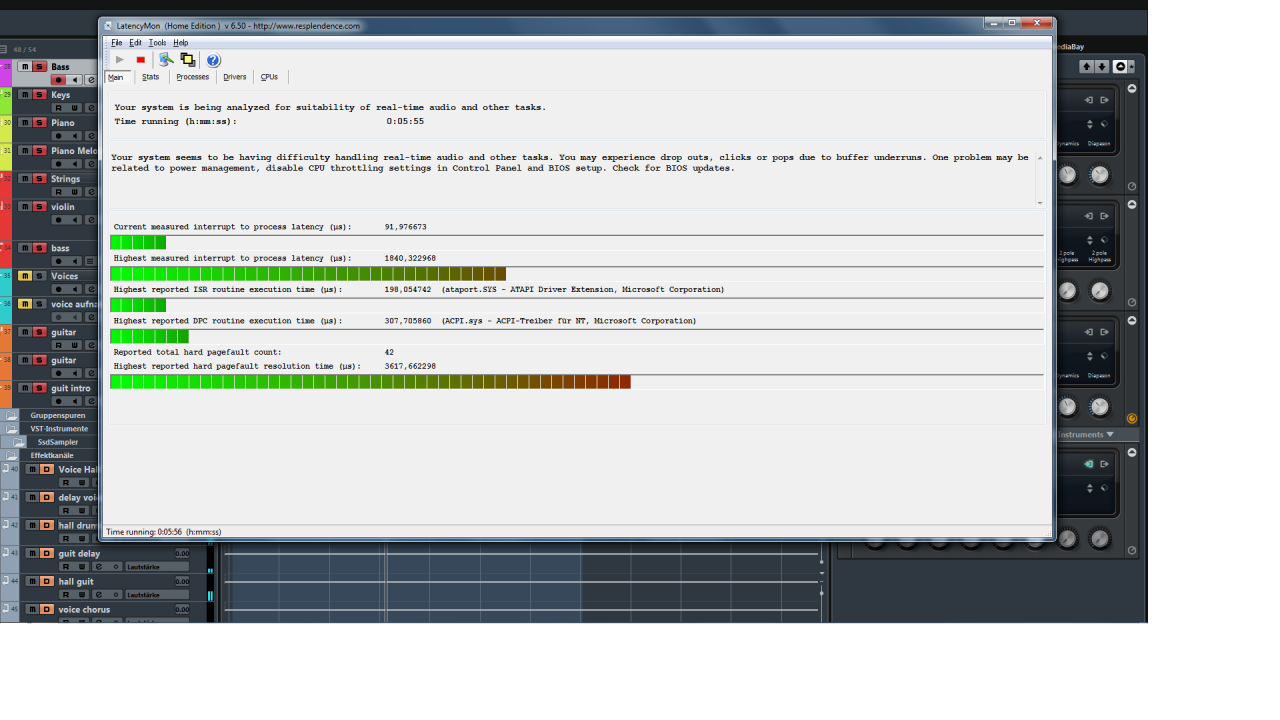Solo the Bass track numbered 28
This screenshot has height=720, width=1280.
[x=39, y=67]
